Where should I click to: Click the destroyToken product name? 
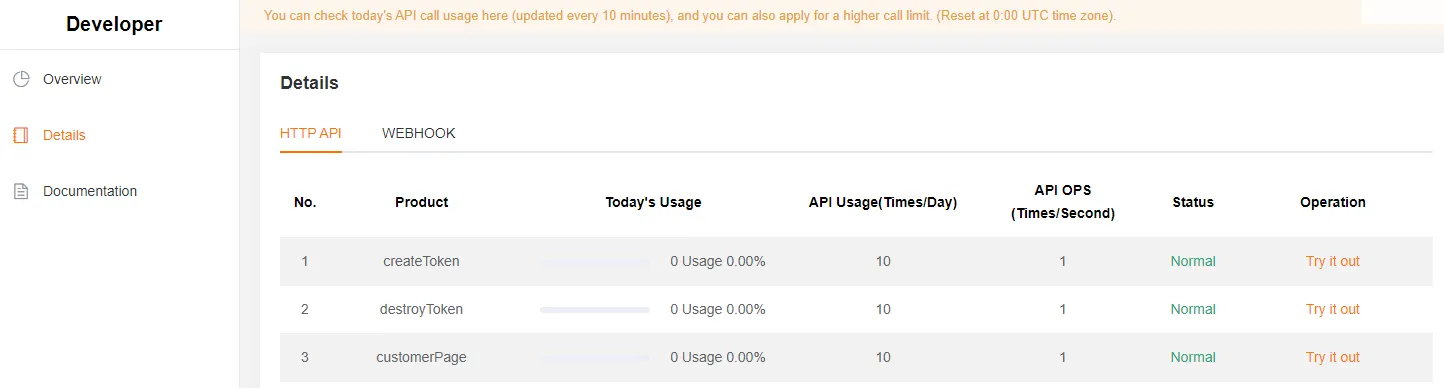click(421, 309)
